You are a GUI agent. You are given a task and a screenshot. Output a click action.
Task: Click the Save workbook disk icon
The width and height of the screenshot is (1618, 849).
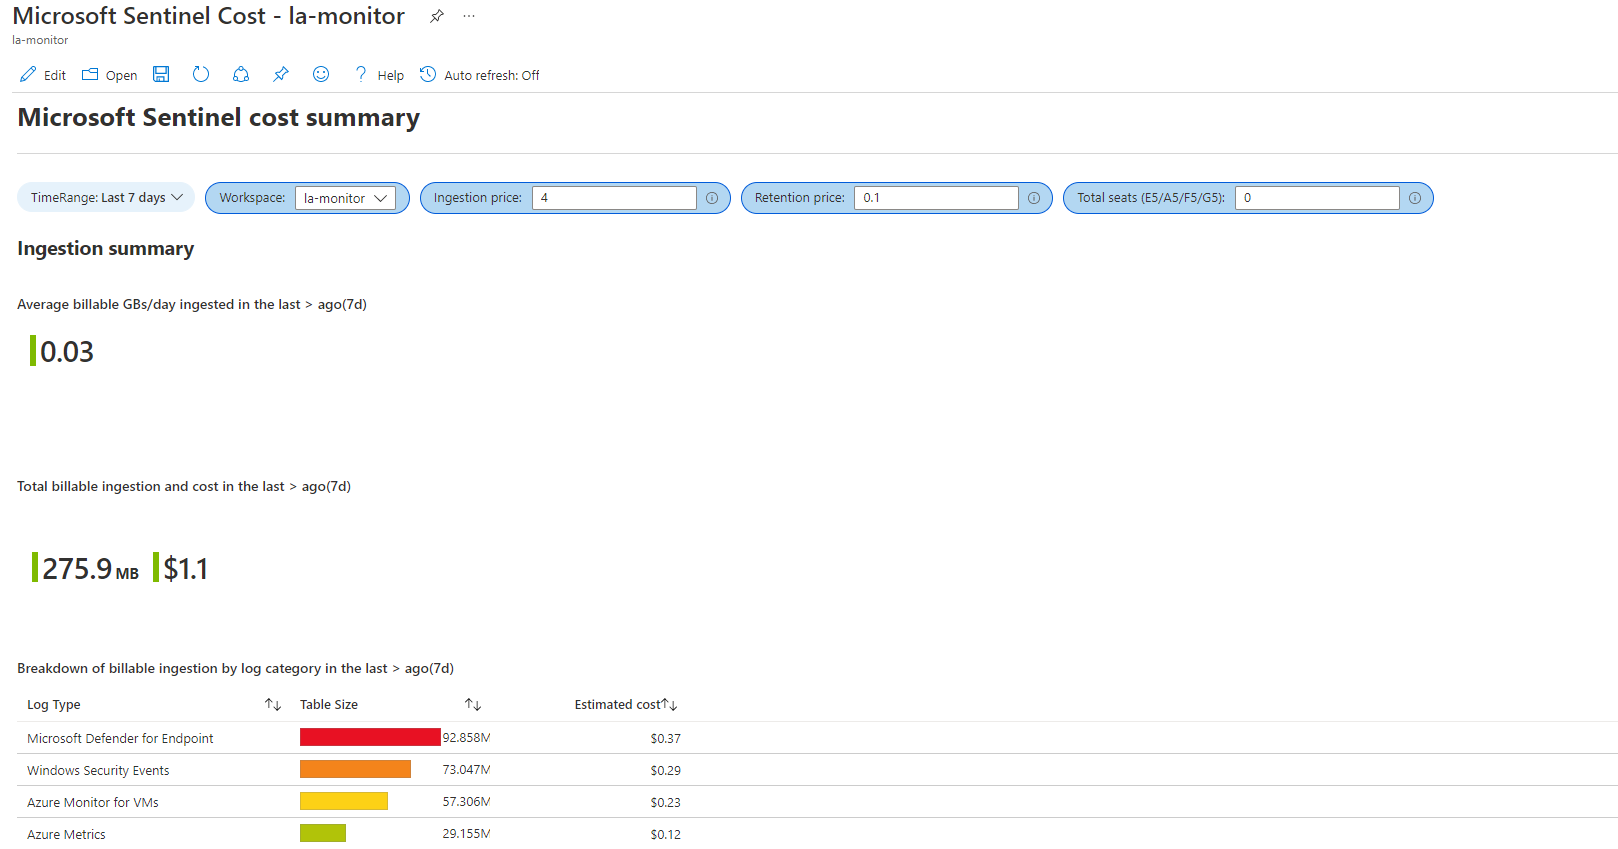[161, 74]
